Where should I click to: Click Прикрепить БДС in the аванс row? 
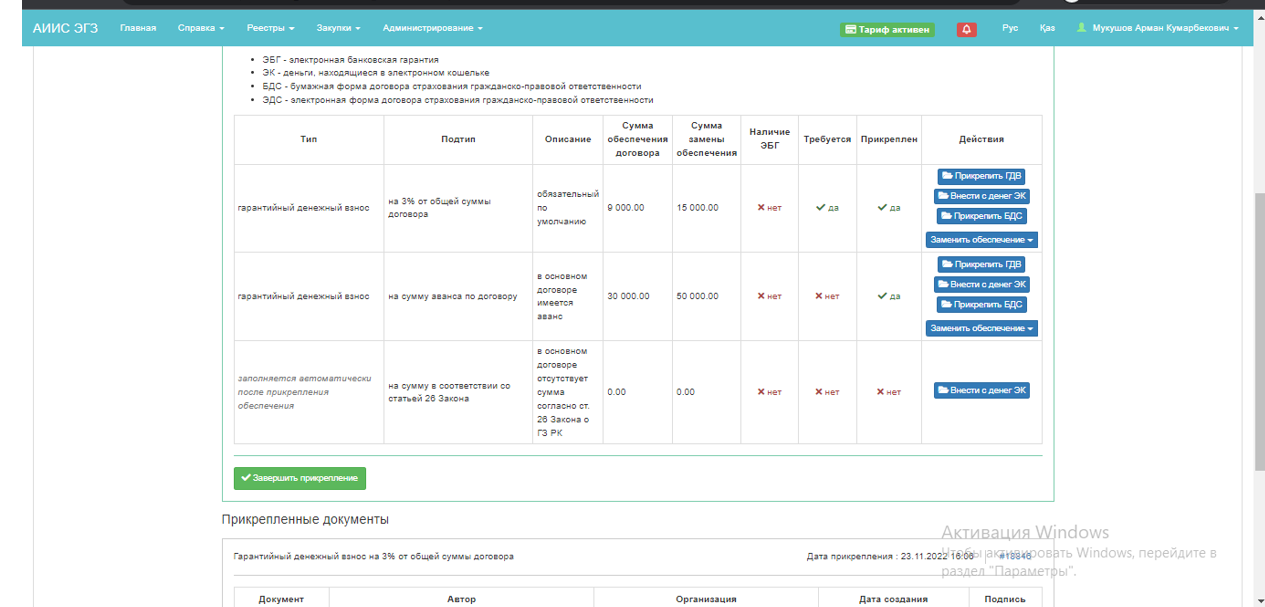pyautogui.click(x=981, y=304)
